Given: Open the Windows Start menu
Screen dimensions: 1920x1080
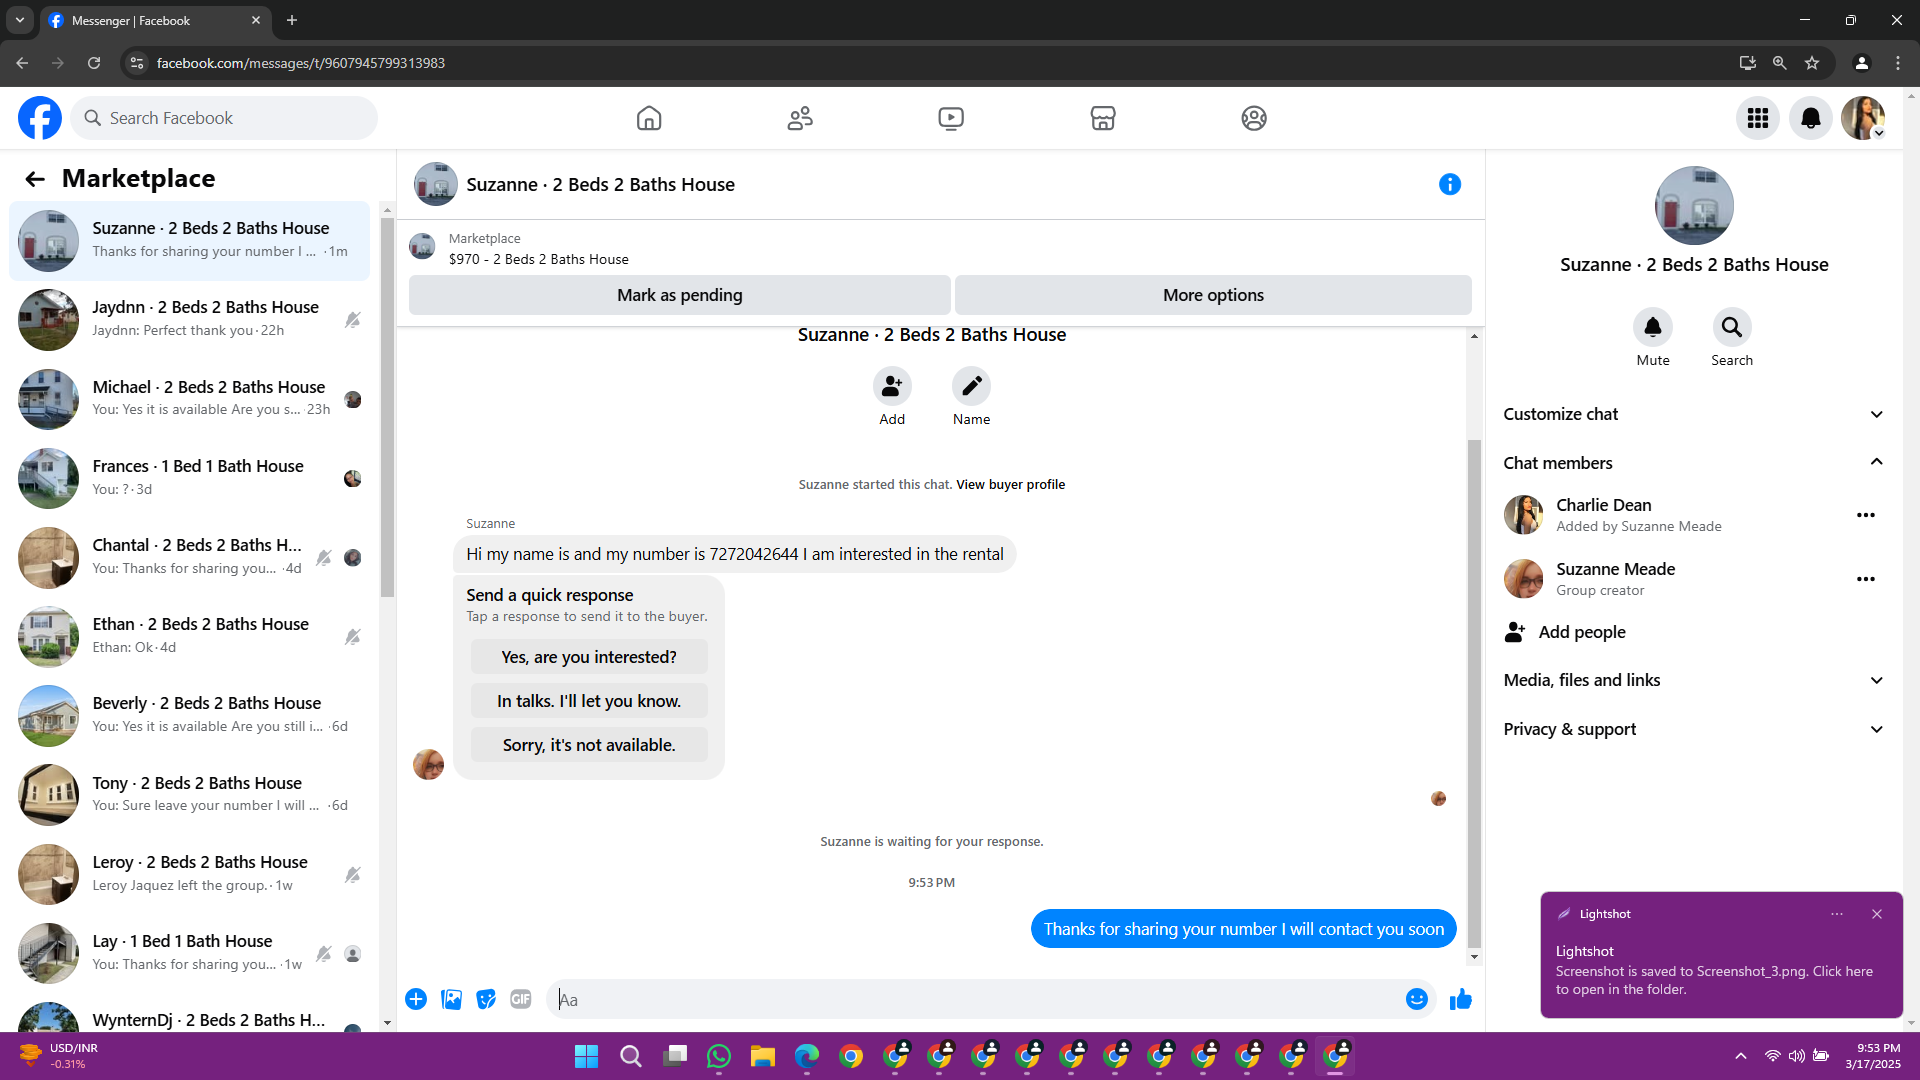Looking at the screenshot, I should [x=587, y=1056].
